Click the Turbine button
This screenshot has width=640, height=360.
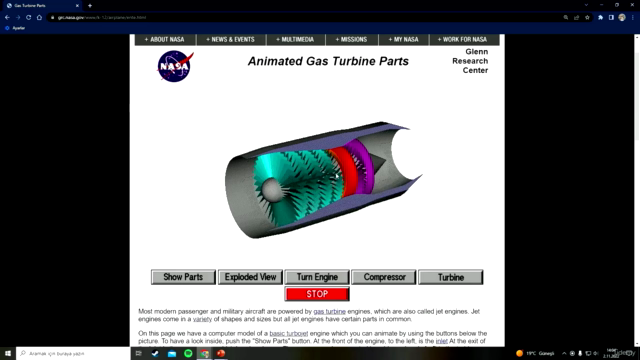(x=451, y=277)
